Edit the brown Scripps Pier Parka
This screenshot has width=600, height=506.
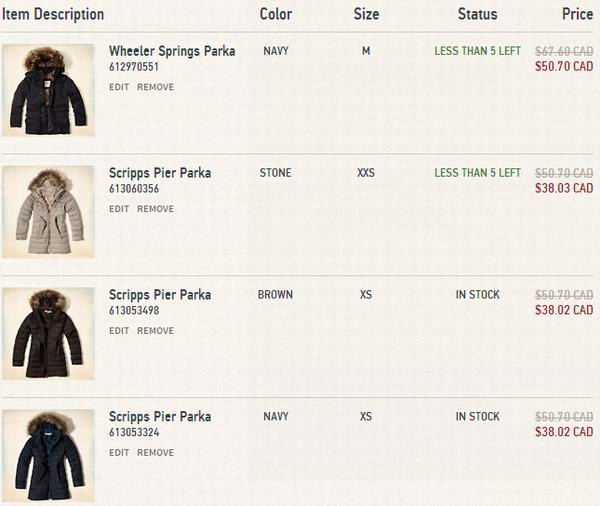119,331
